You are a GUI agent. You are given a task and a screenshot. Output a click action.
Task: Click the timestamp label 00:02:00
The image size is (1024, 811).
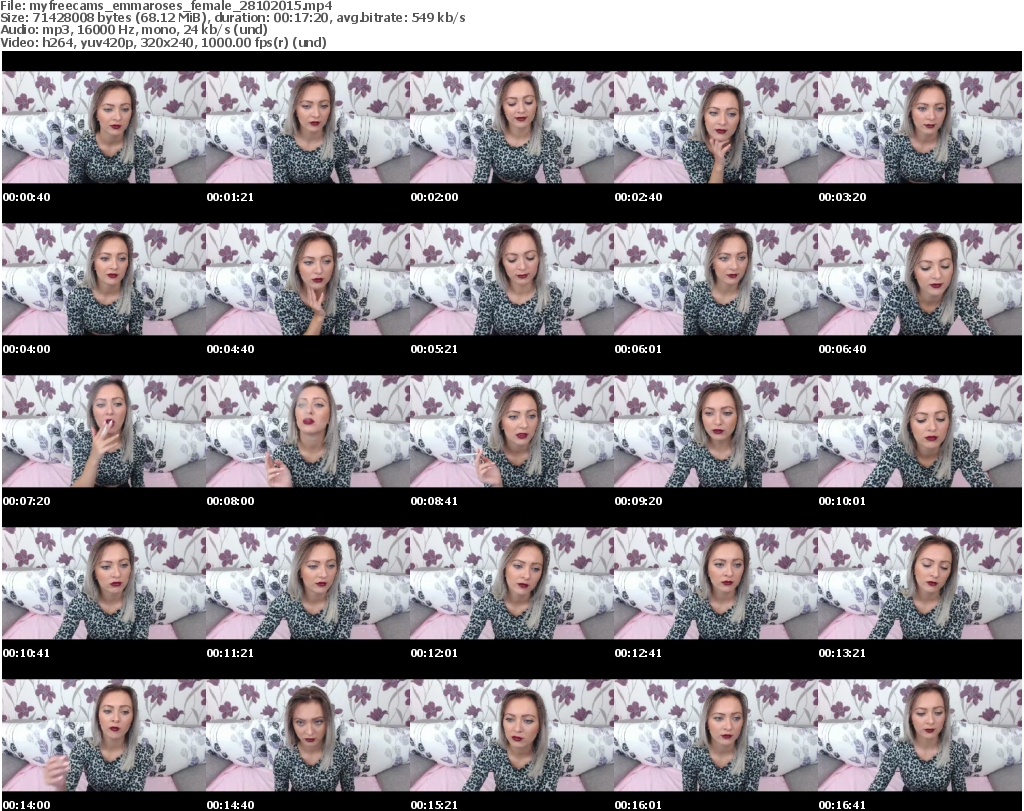click(434, 197)
